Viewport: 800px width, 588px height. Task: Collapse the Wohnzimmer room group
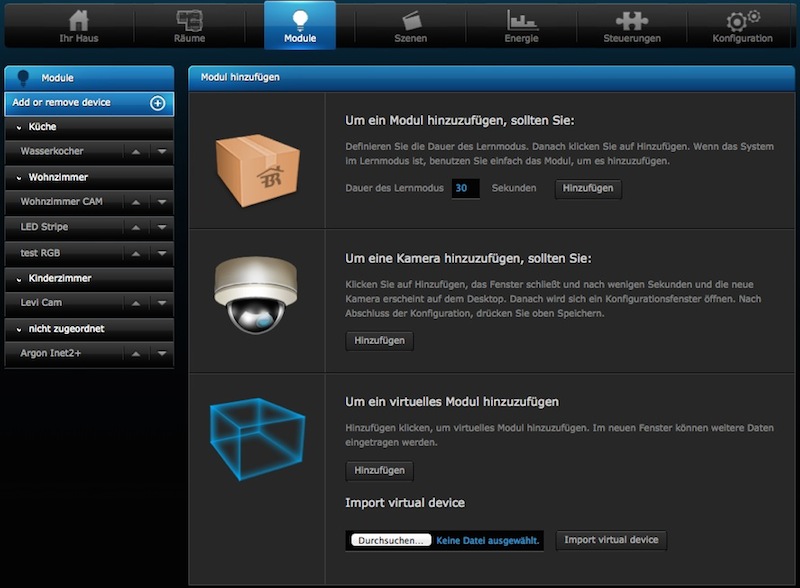(x=19, y=178)
